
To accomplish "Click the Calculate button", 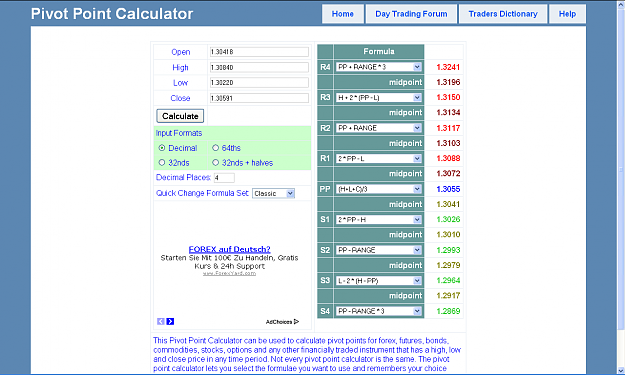I will [x=180, y=116].
